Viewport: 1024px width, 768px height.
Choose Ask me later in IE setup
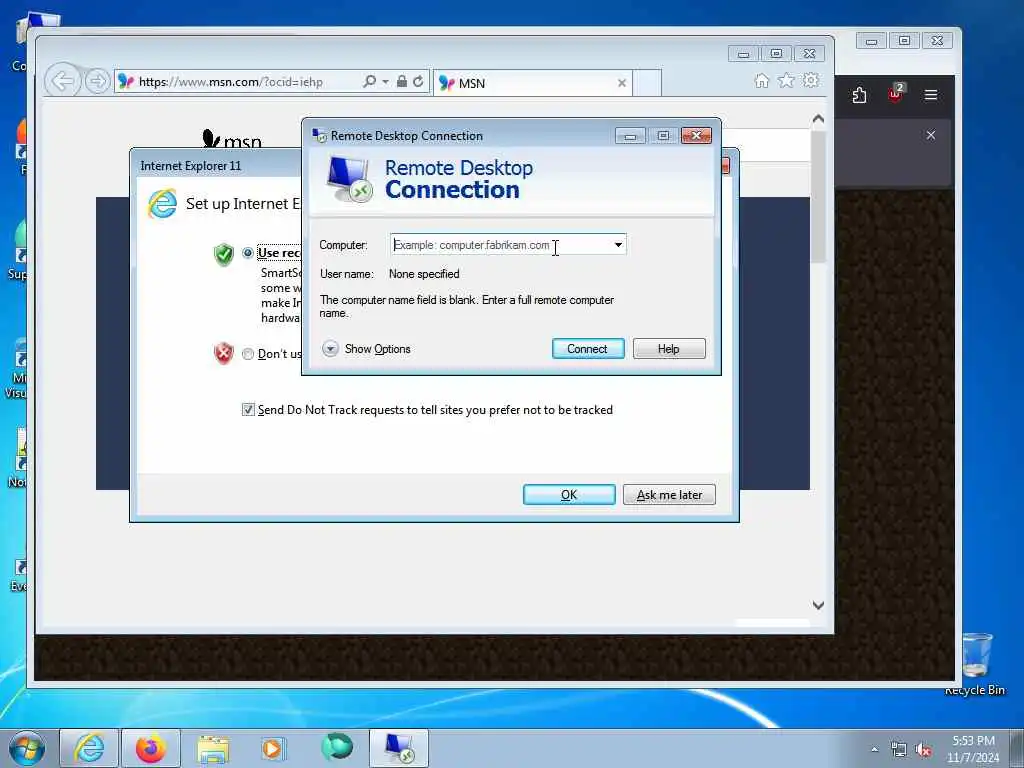coord(669,495)
